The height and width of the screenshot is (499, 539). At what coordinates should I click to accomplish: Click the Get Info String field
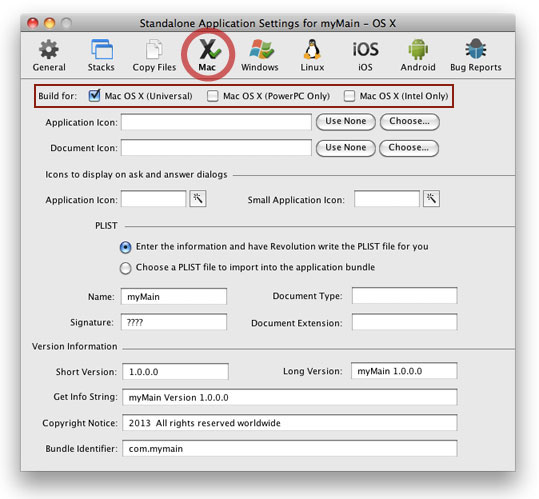coord(290,397)
